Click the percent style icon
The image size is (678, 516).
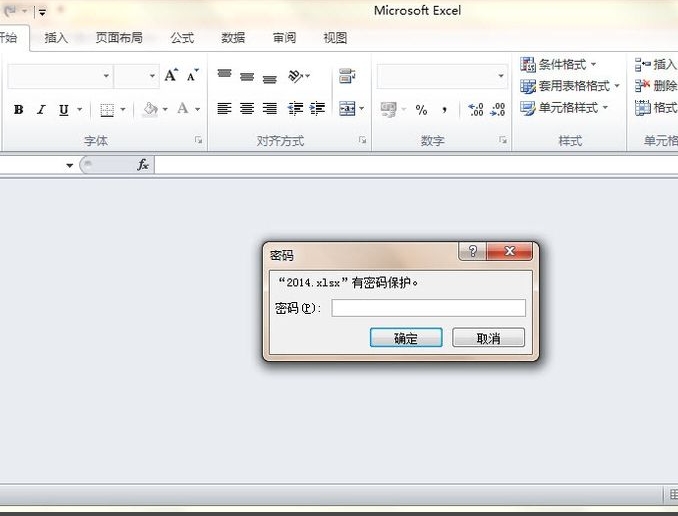(x=421, y=110)
